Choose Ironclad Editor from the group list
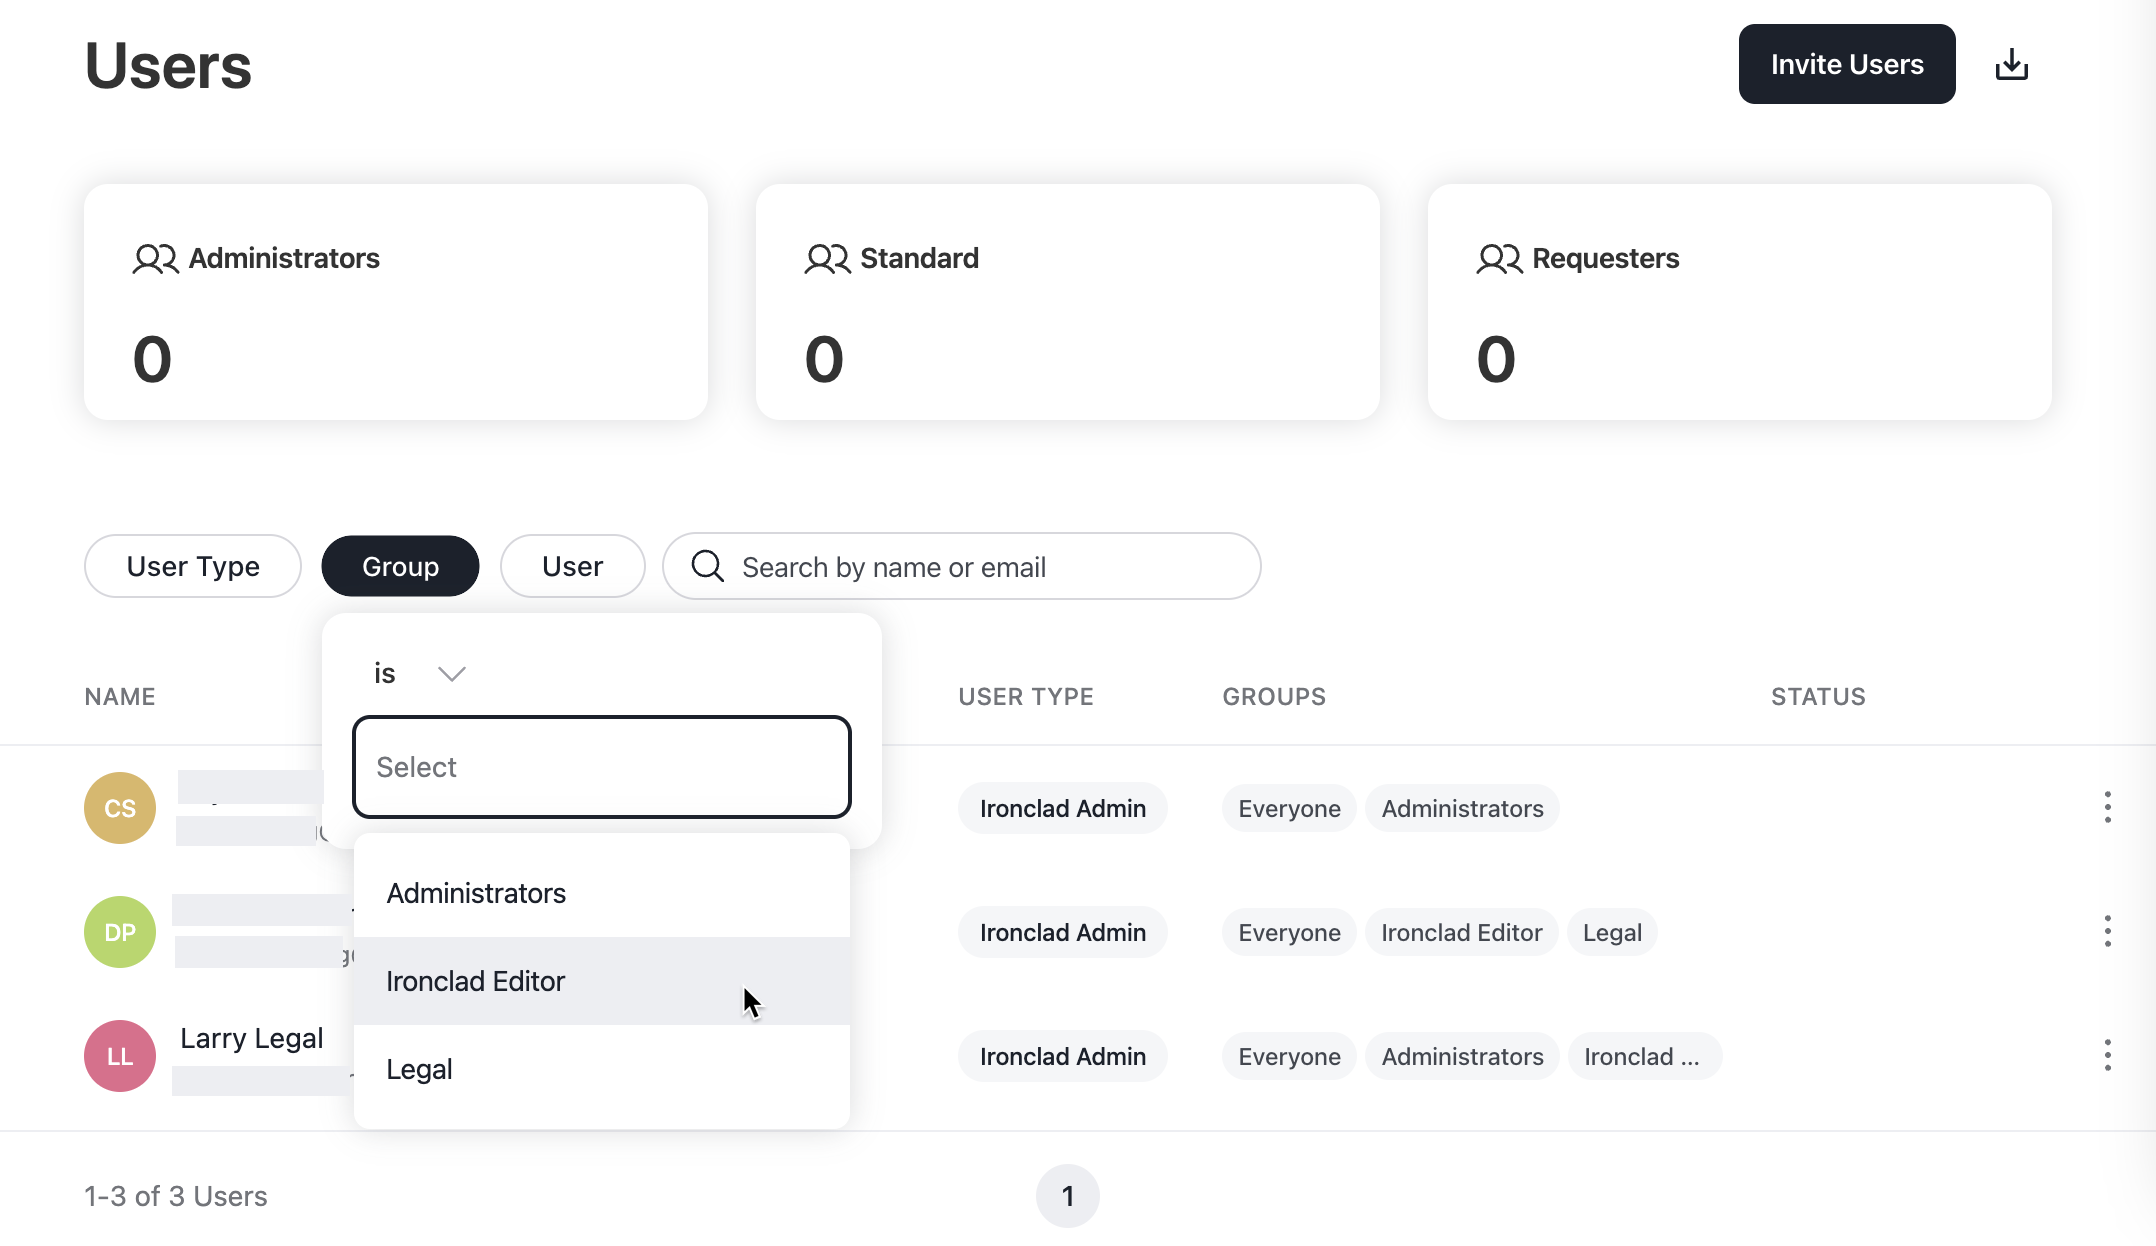 [602, 981]
